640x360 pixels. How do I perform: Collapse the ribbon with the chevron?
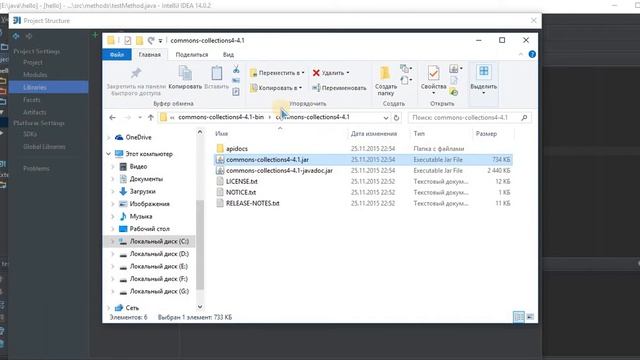520,54
